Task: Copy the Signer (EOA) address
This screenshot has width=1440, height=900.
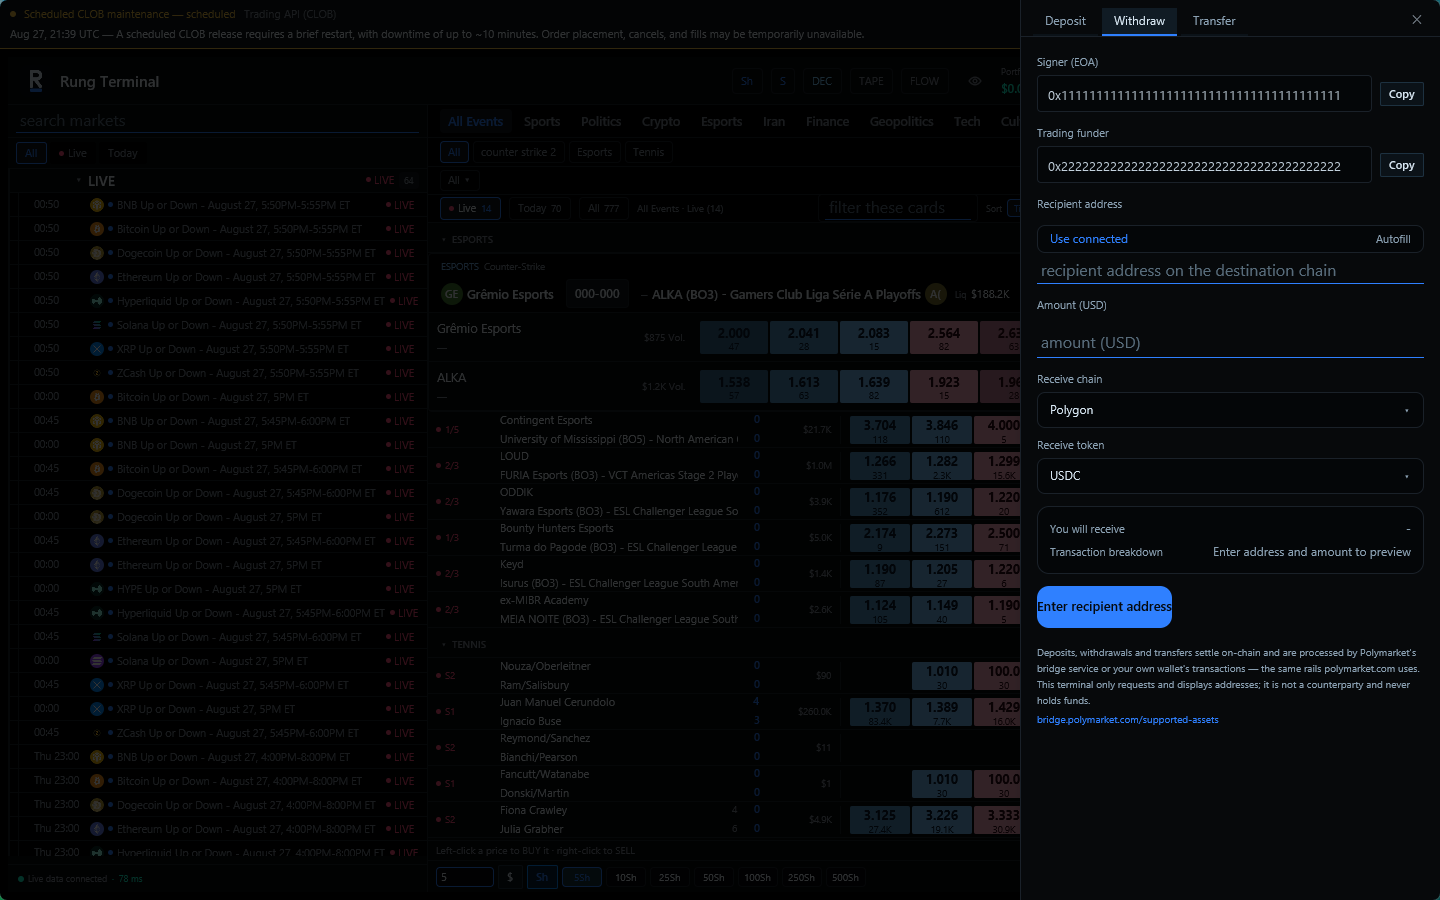Action: [x=1401, y=94]
